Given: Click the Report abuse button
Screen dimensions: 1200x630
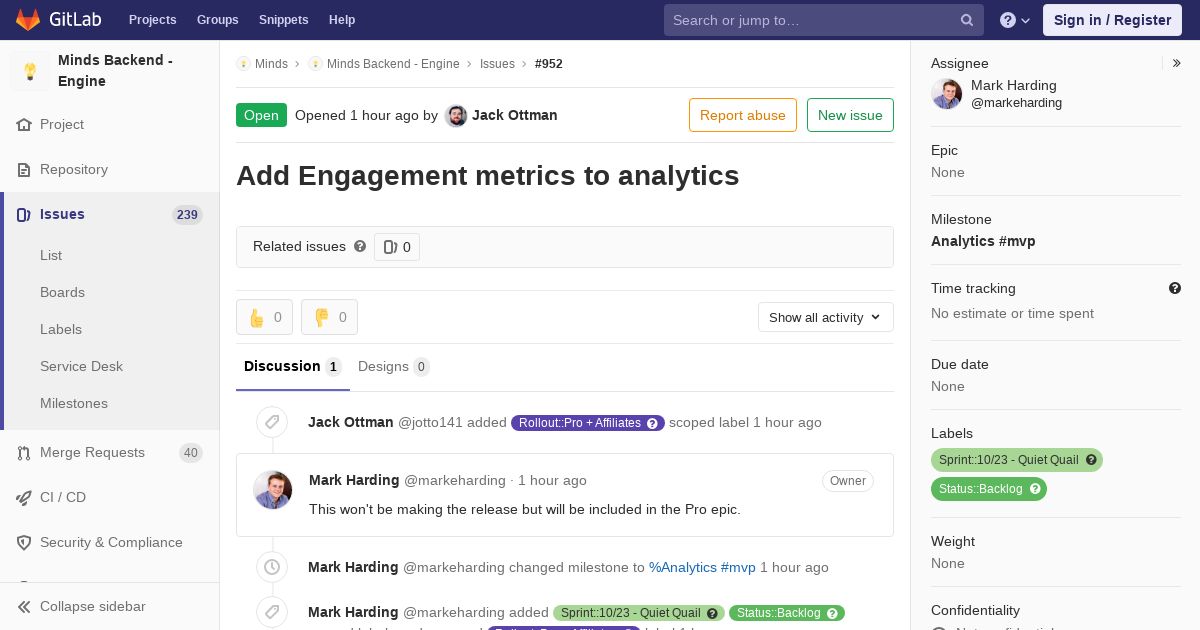Looking at the screenshot, I should coord(742,115).
